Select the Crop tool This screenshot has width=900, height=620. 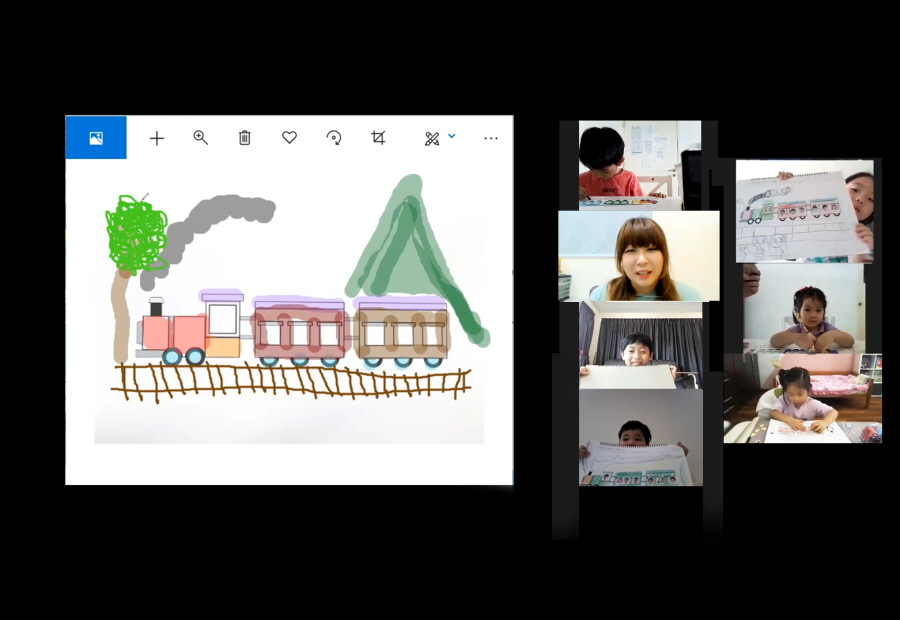378,138
